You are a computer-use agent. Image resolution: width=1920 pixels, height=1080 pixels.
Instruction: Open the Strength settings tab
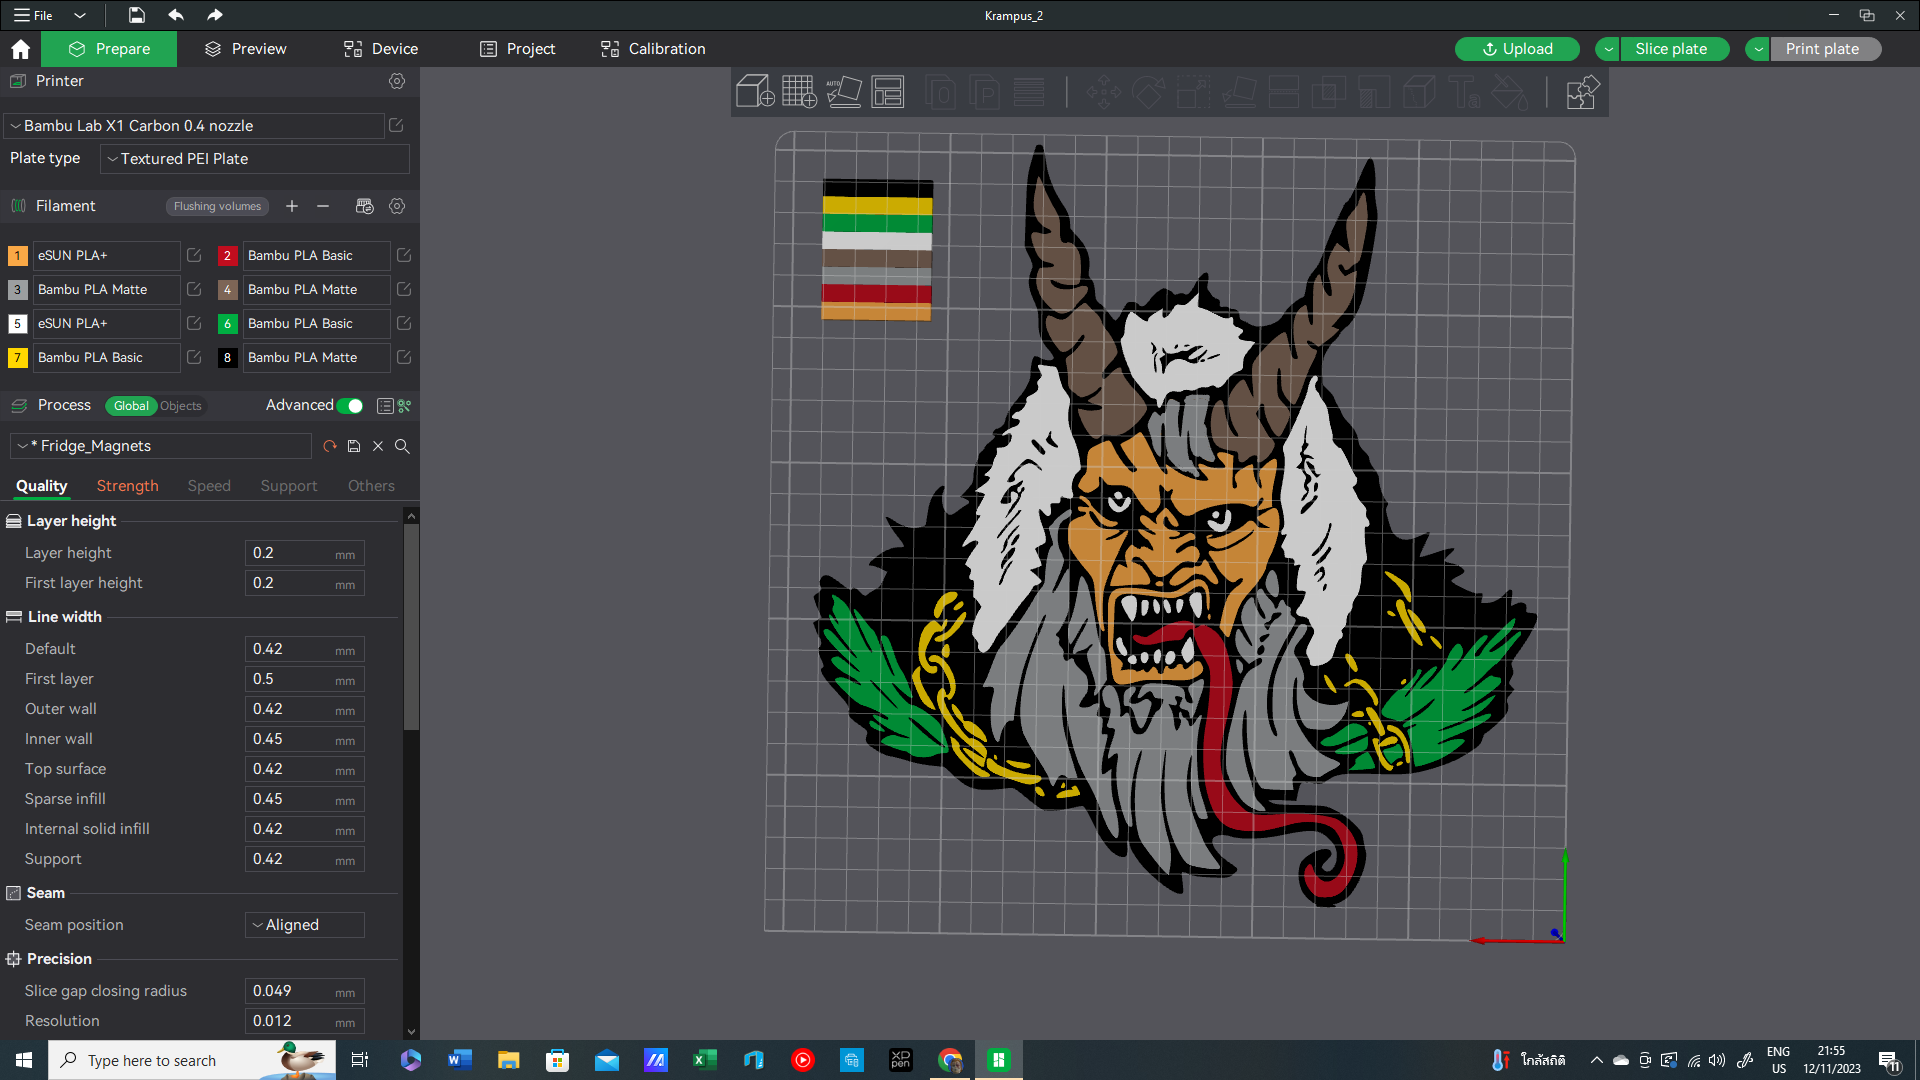coord(128,486)
